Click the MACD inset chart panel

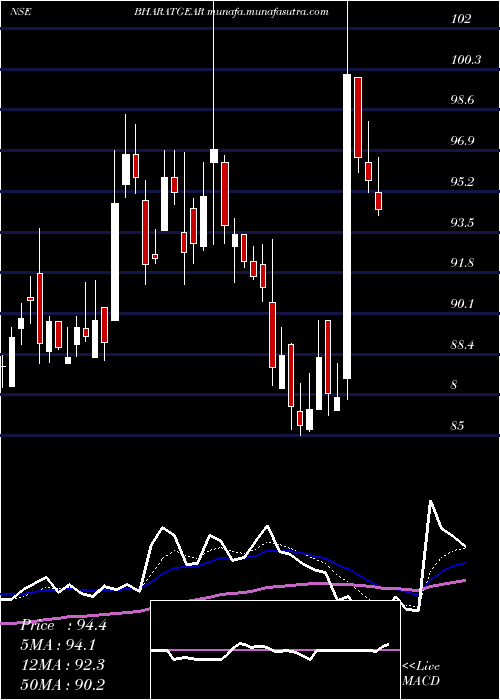[x=275, y=650]
